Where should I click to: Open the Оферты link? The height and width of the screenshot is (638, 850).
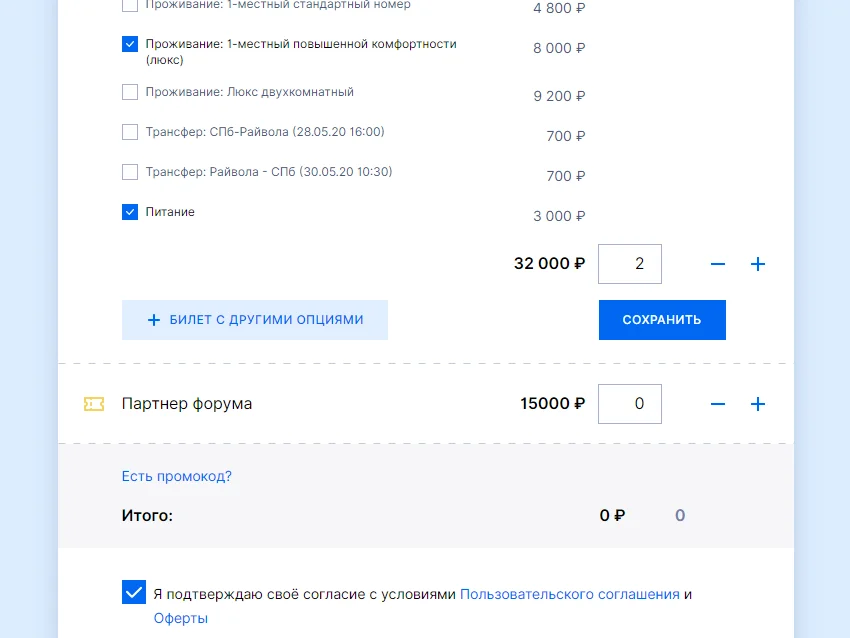pyautogui.click(x=180, y=617)
